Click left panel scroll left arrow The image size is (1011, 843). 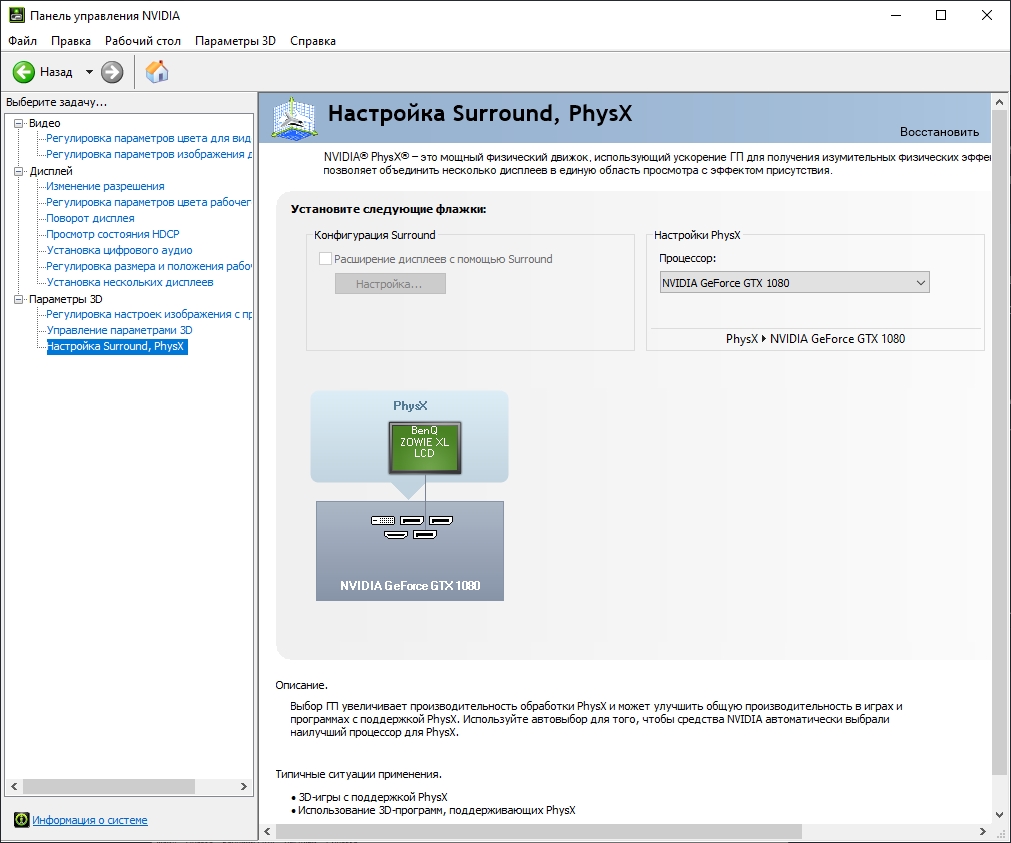click(14, 786)
